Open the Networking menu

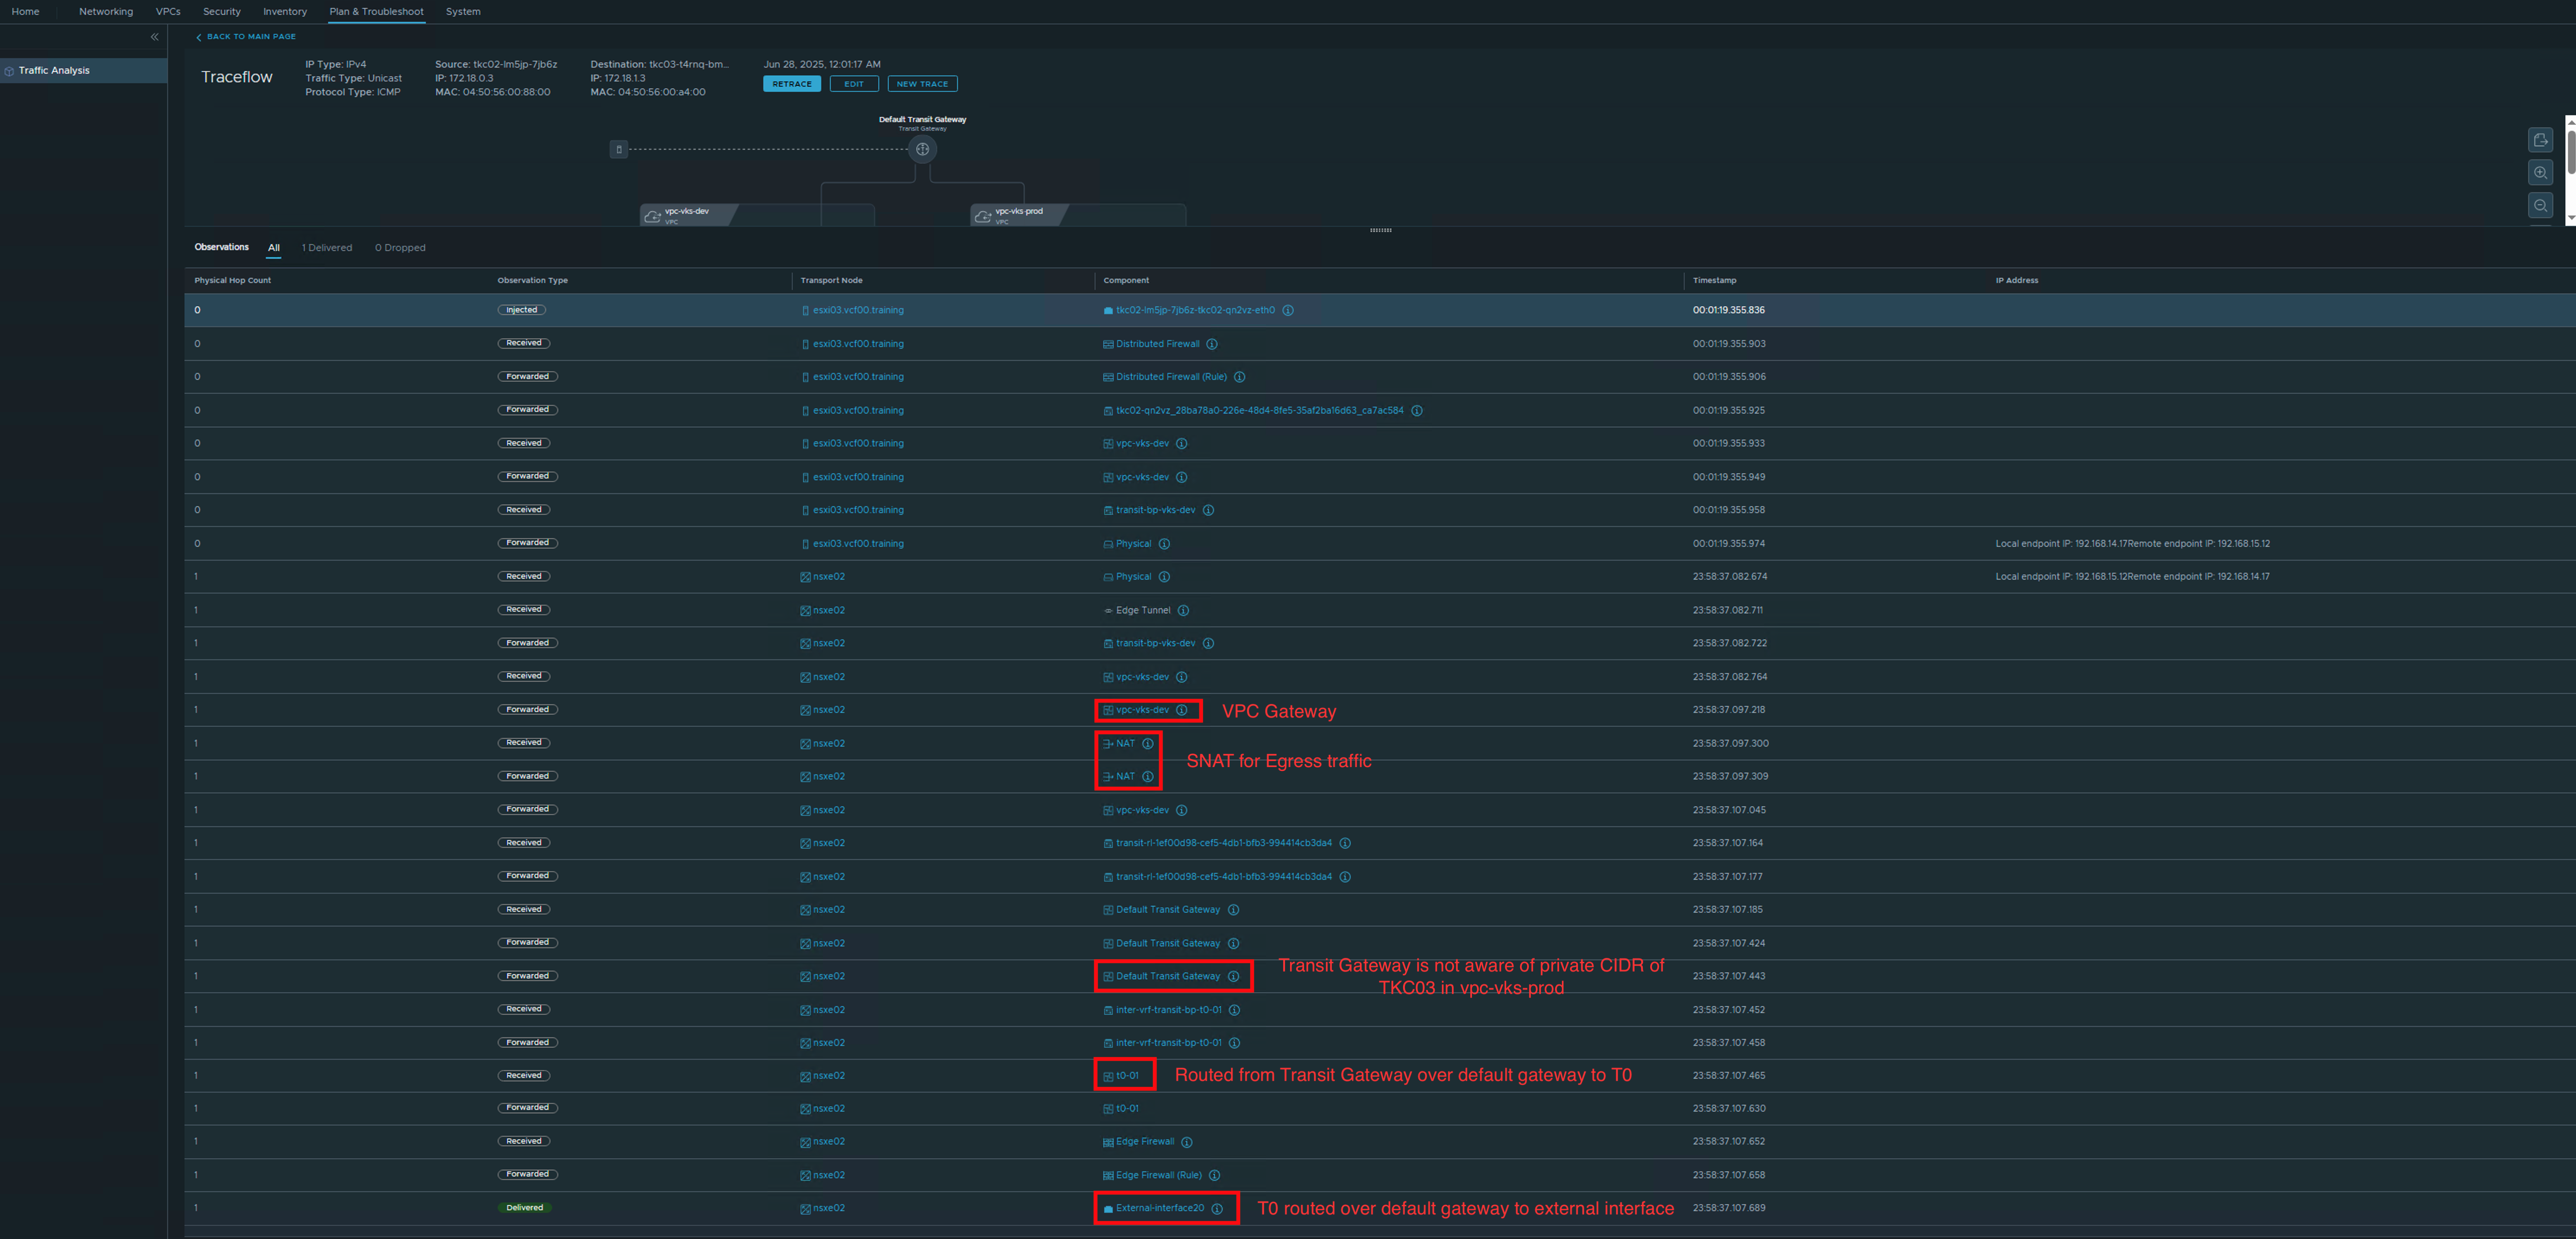click(x=106, y=12)
